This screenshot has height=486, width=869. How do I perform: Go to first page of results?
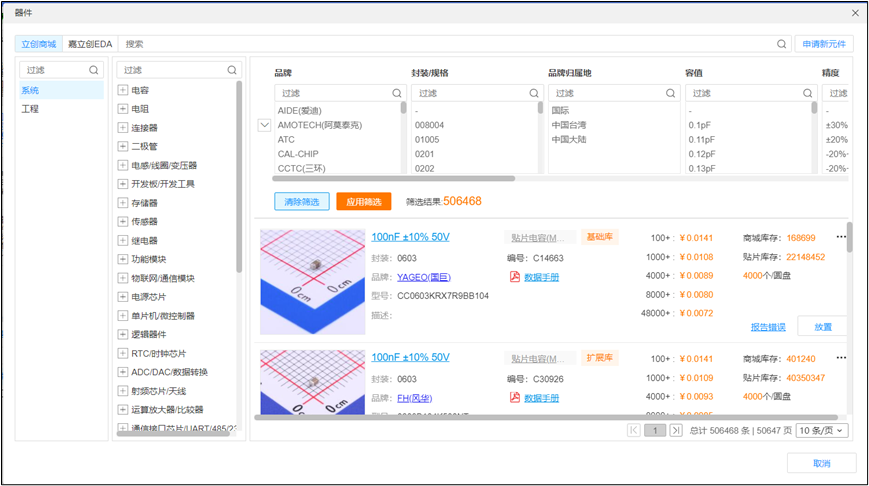coord(634,430)
